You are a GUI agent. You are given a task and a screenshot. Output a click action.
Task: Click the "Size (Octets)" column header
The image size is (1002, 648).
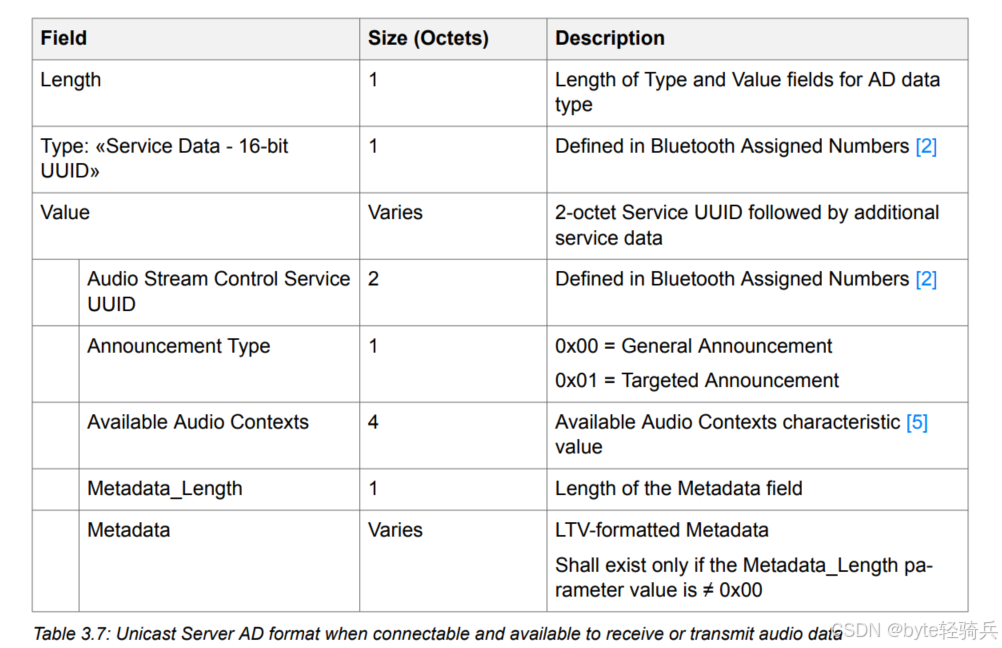[x=428, y=39]
